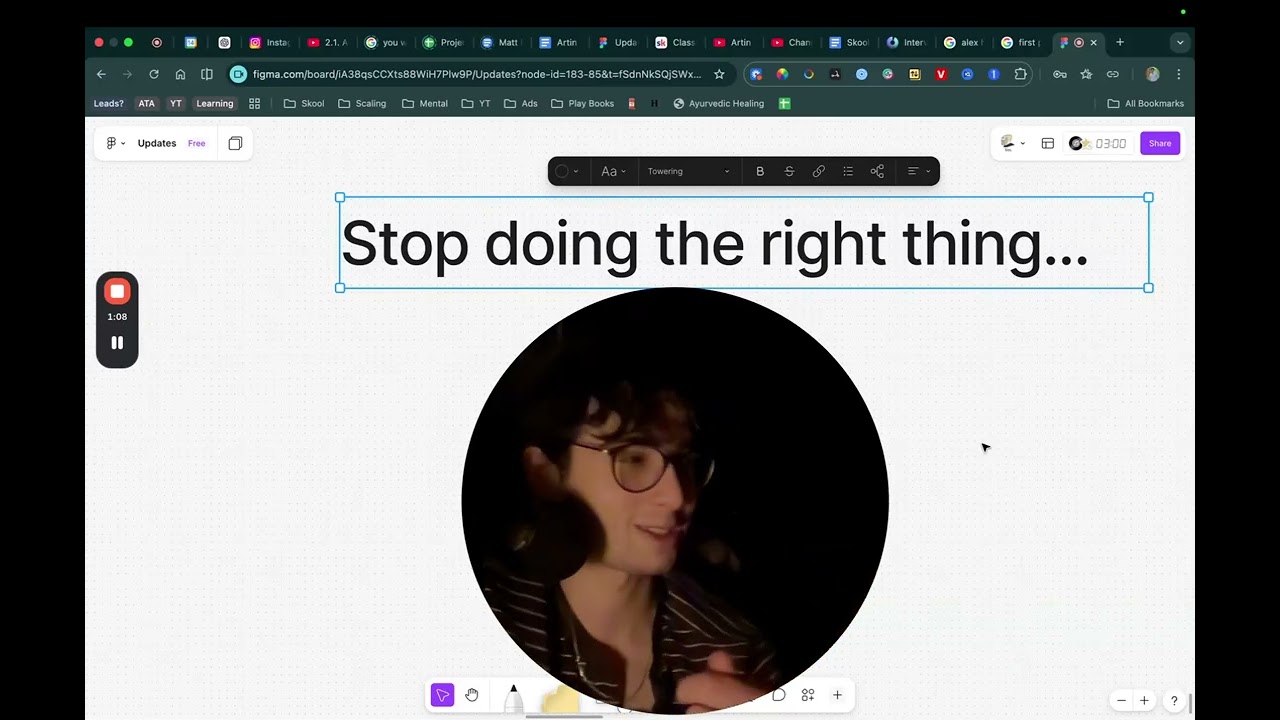Click the purple Share button
Viewport: 1280px width, 720px height.
pyautogui.click(x=1160, y=143)
